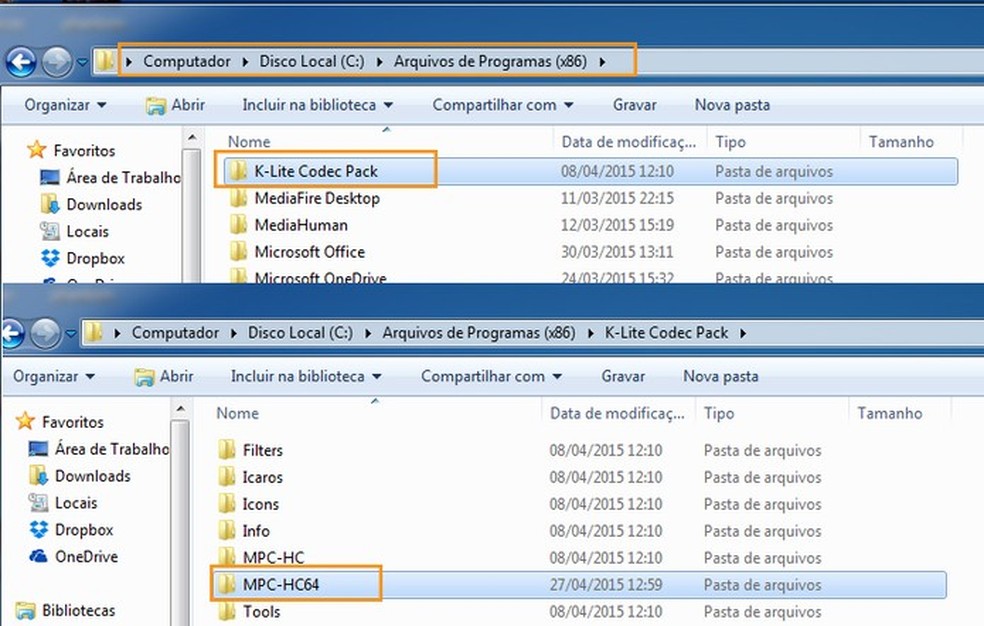The height and width of the screenshot is (626, 984).
Task: Click scroll-up arrow of lower sidebar
Action: click(180, 409)
